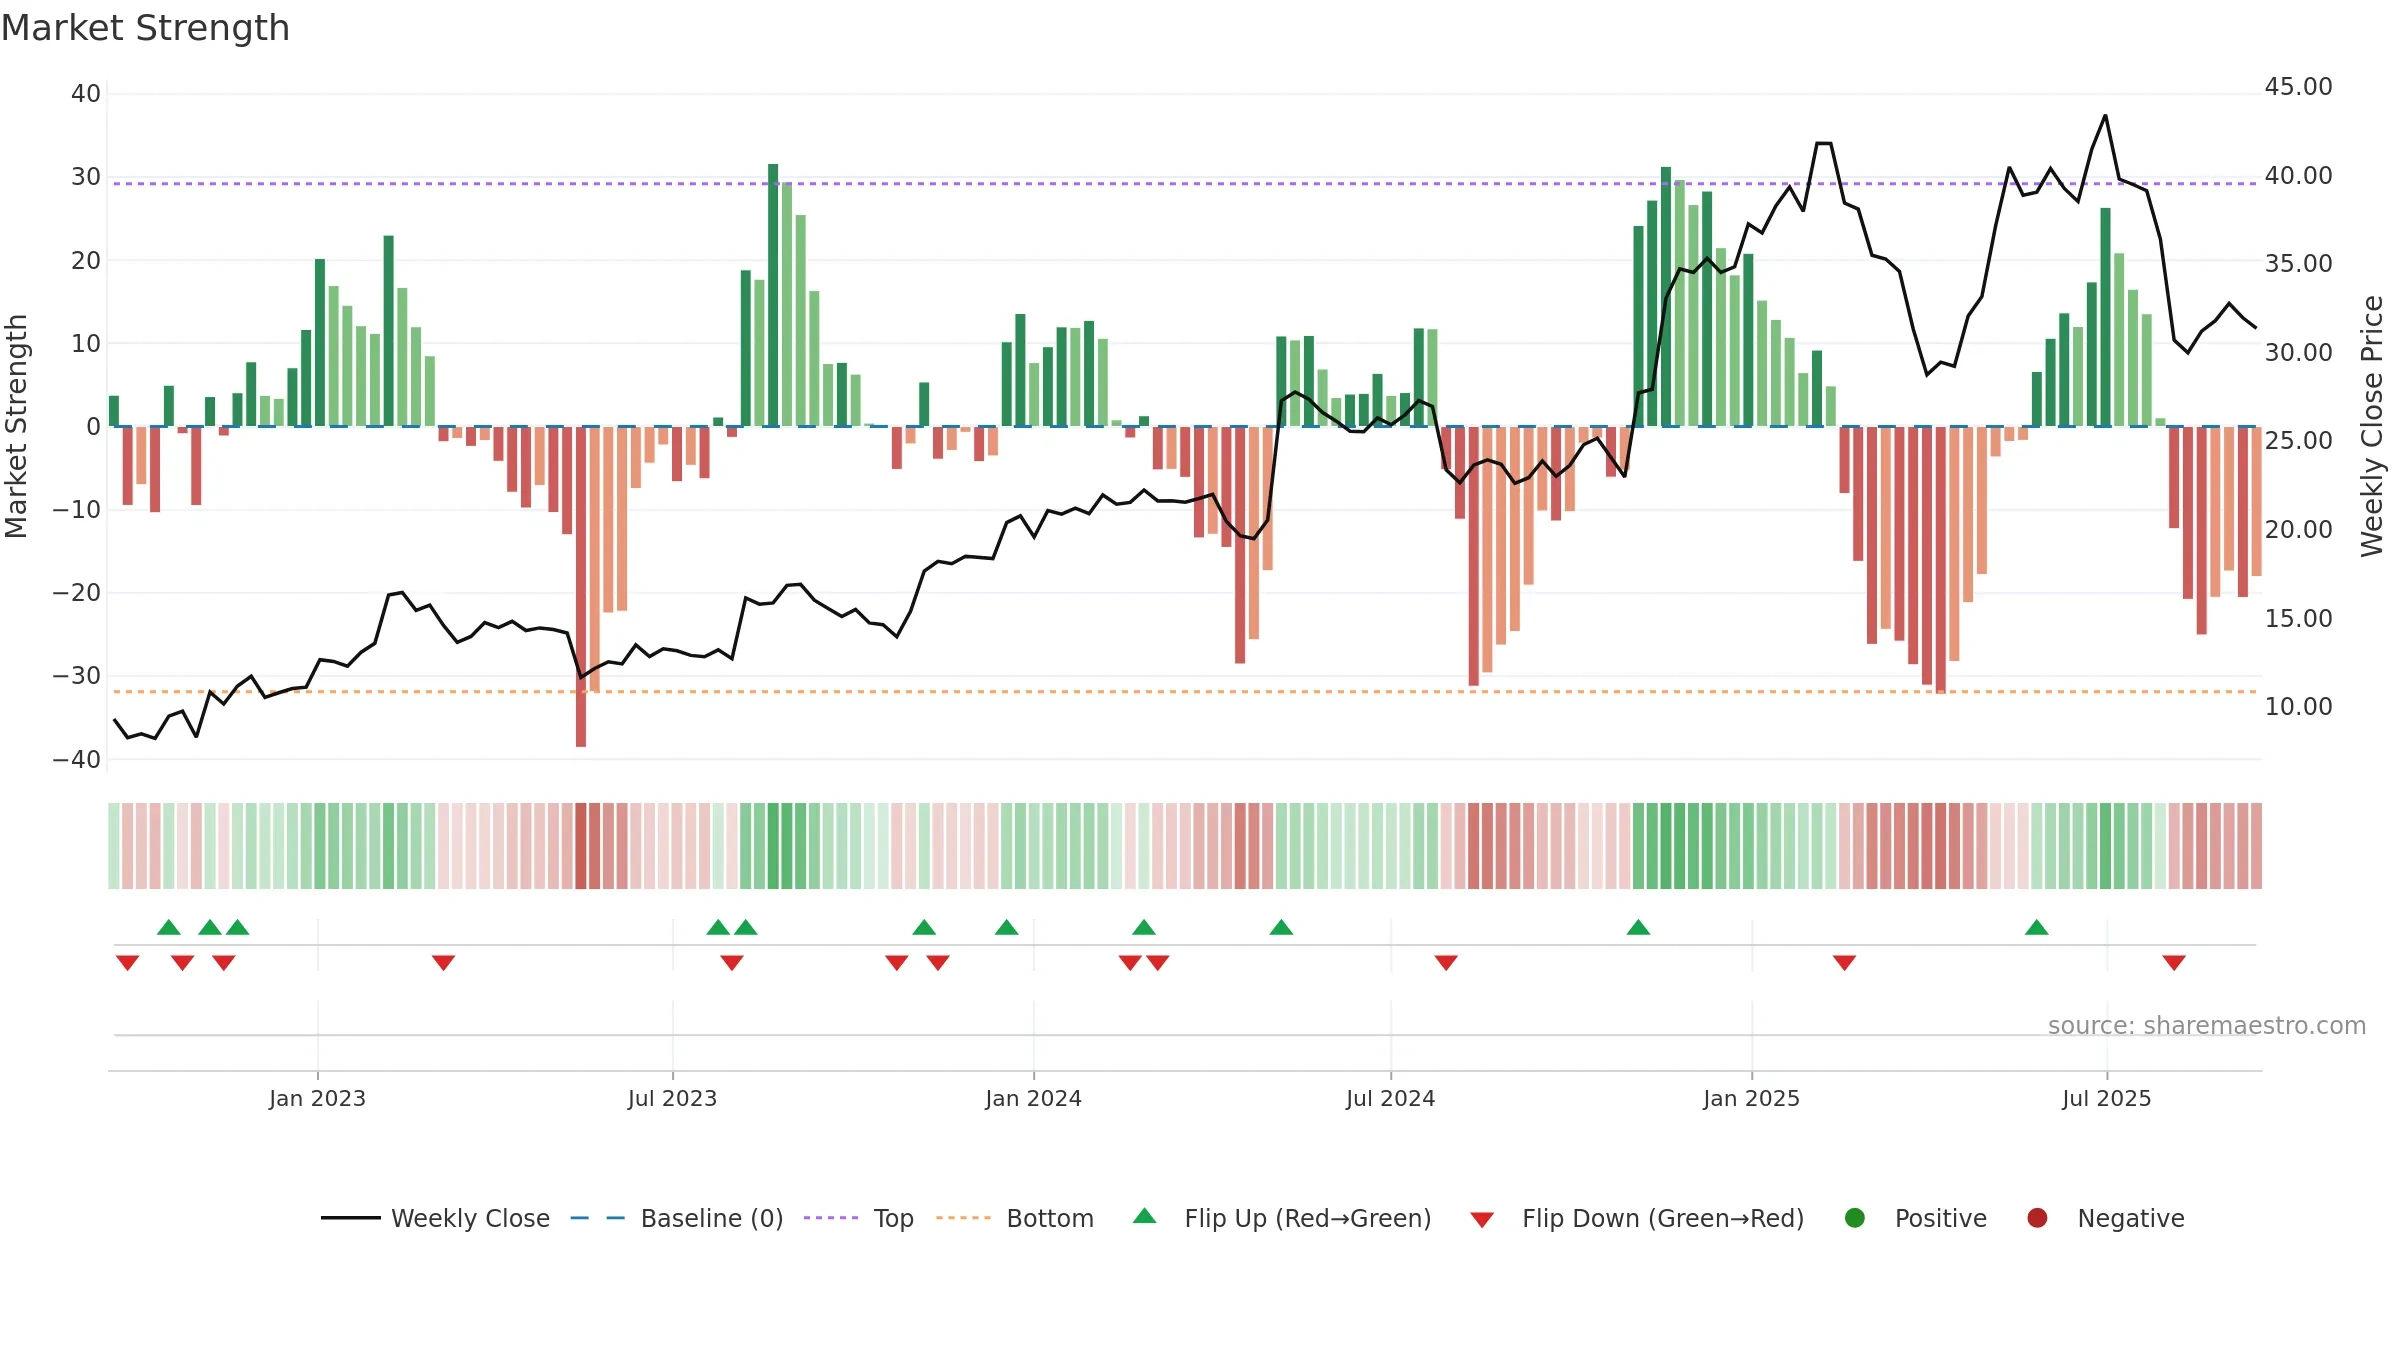The image size is (2400, 1350).
Task: Toggle the Baseline (0) legend entry
Action: [677, 1218]
